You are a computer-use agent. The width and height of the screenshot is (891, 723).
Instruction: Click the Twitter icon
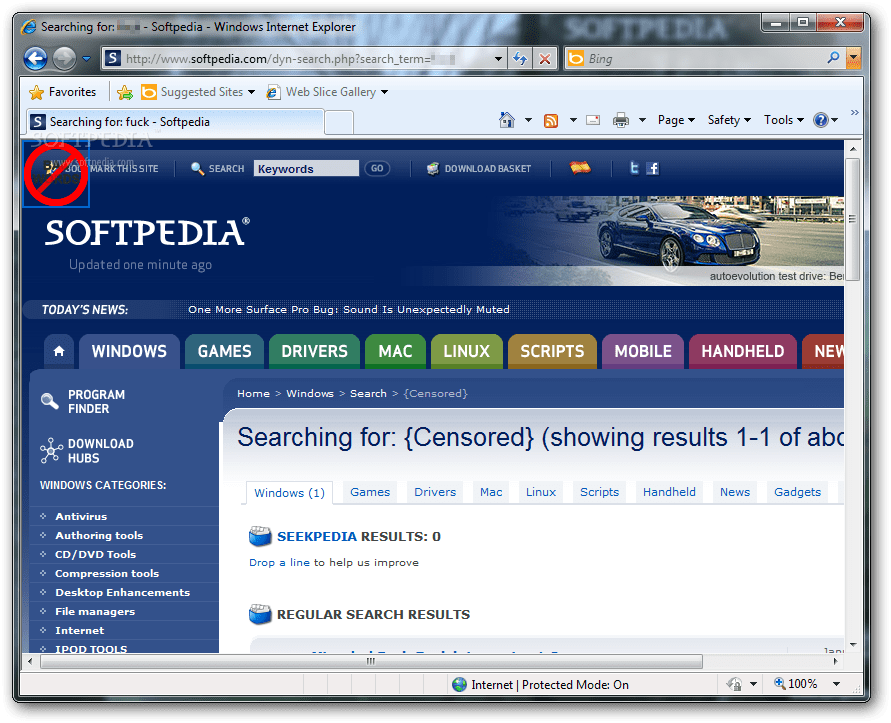pyautogui.click(x=634, y=168)
